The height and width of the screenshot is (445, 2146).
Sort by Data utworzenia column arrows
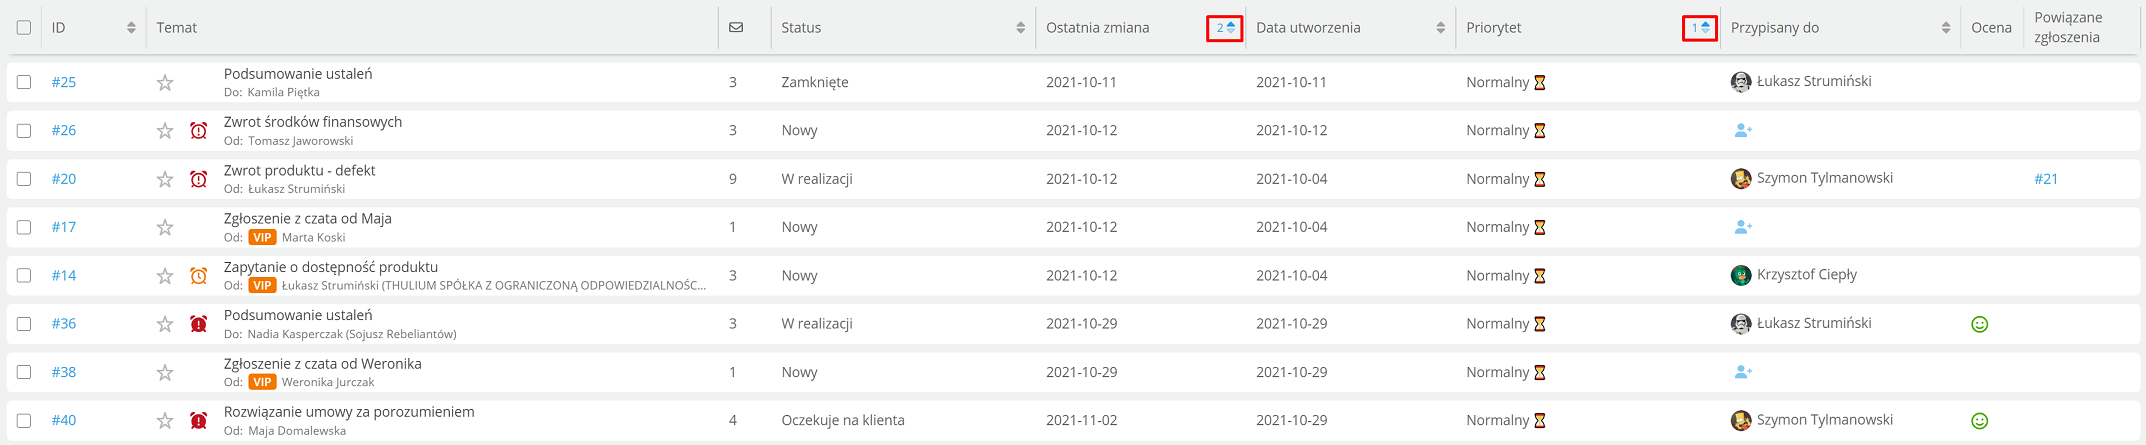tap(1440, 28)
